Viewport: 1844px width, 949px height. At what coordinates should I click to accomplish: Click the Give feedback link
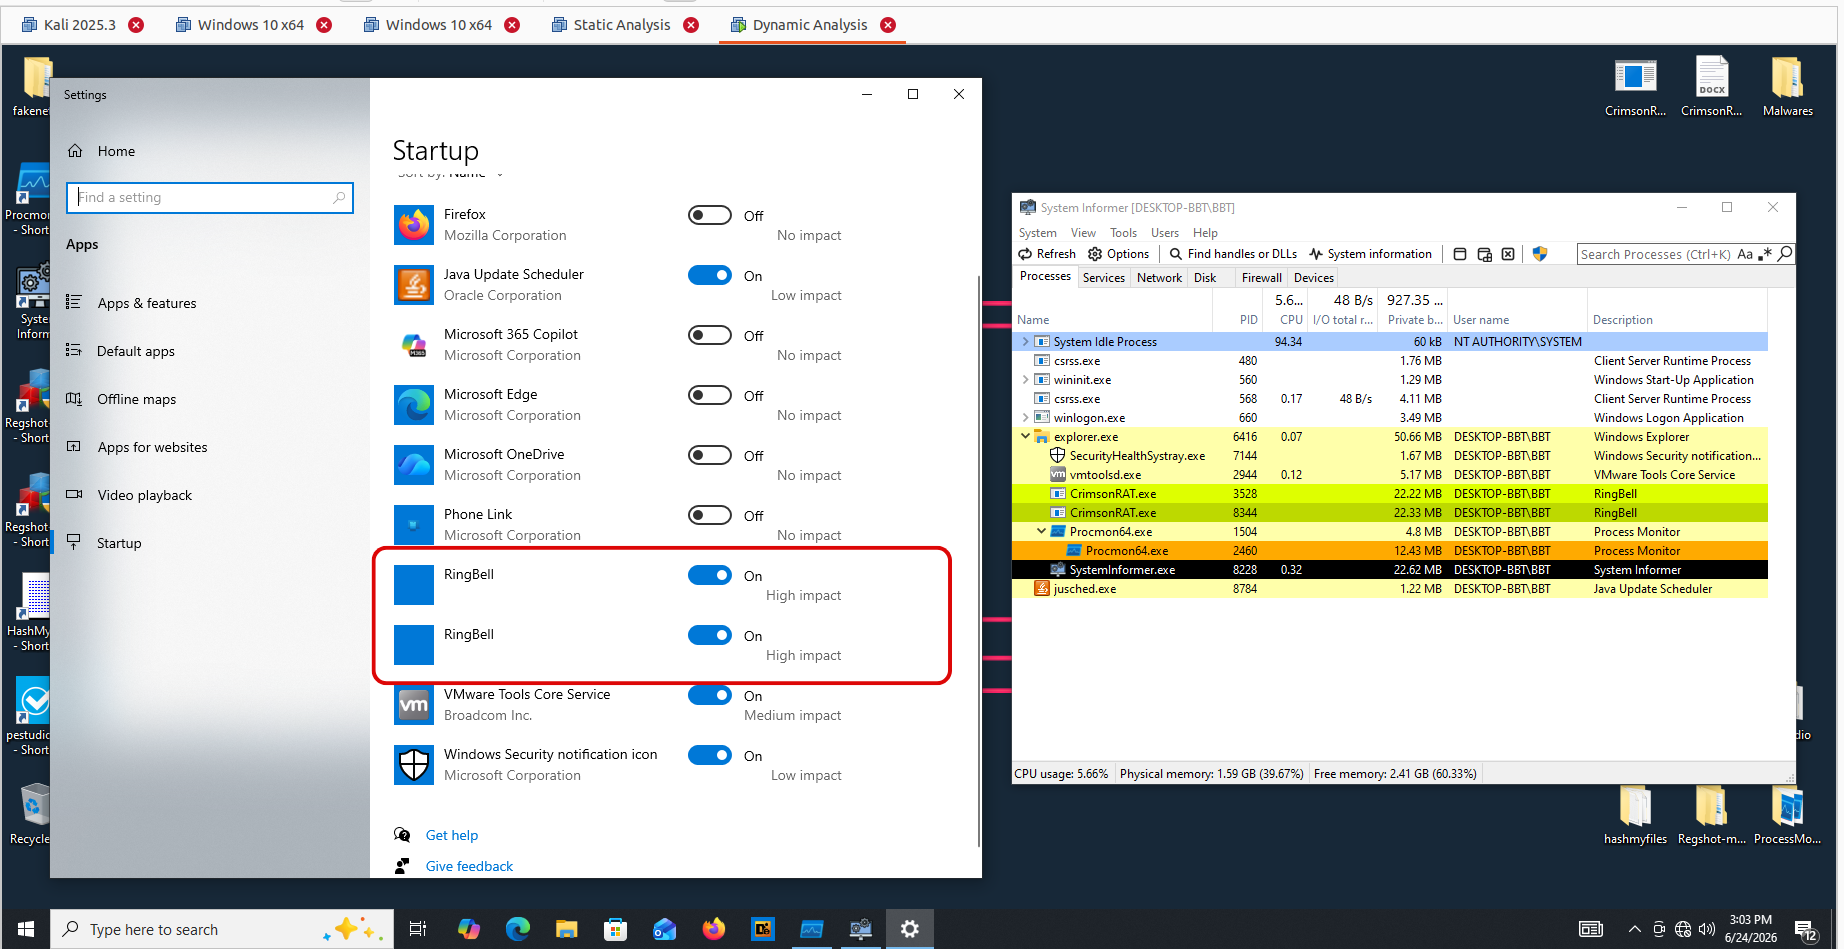point(469,866)
